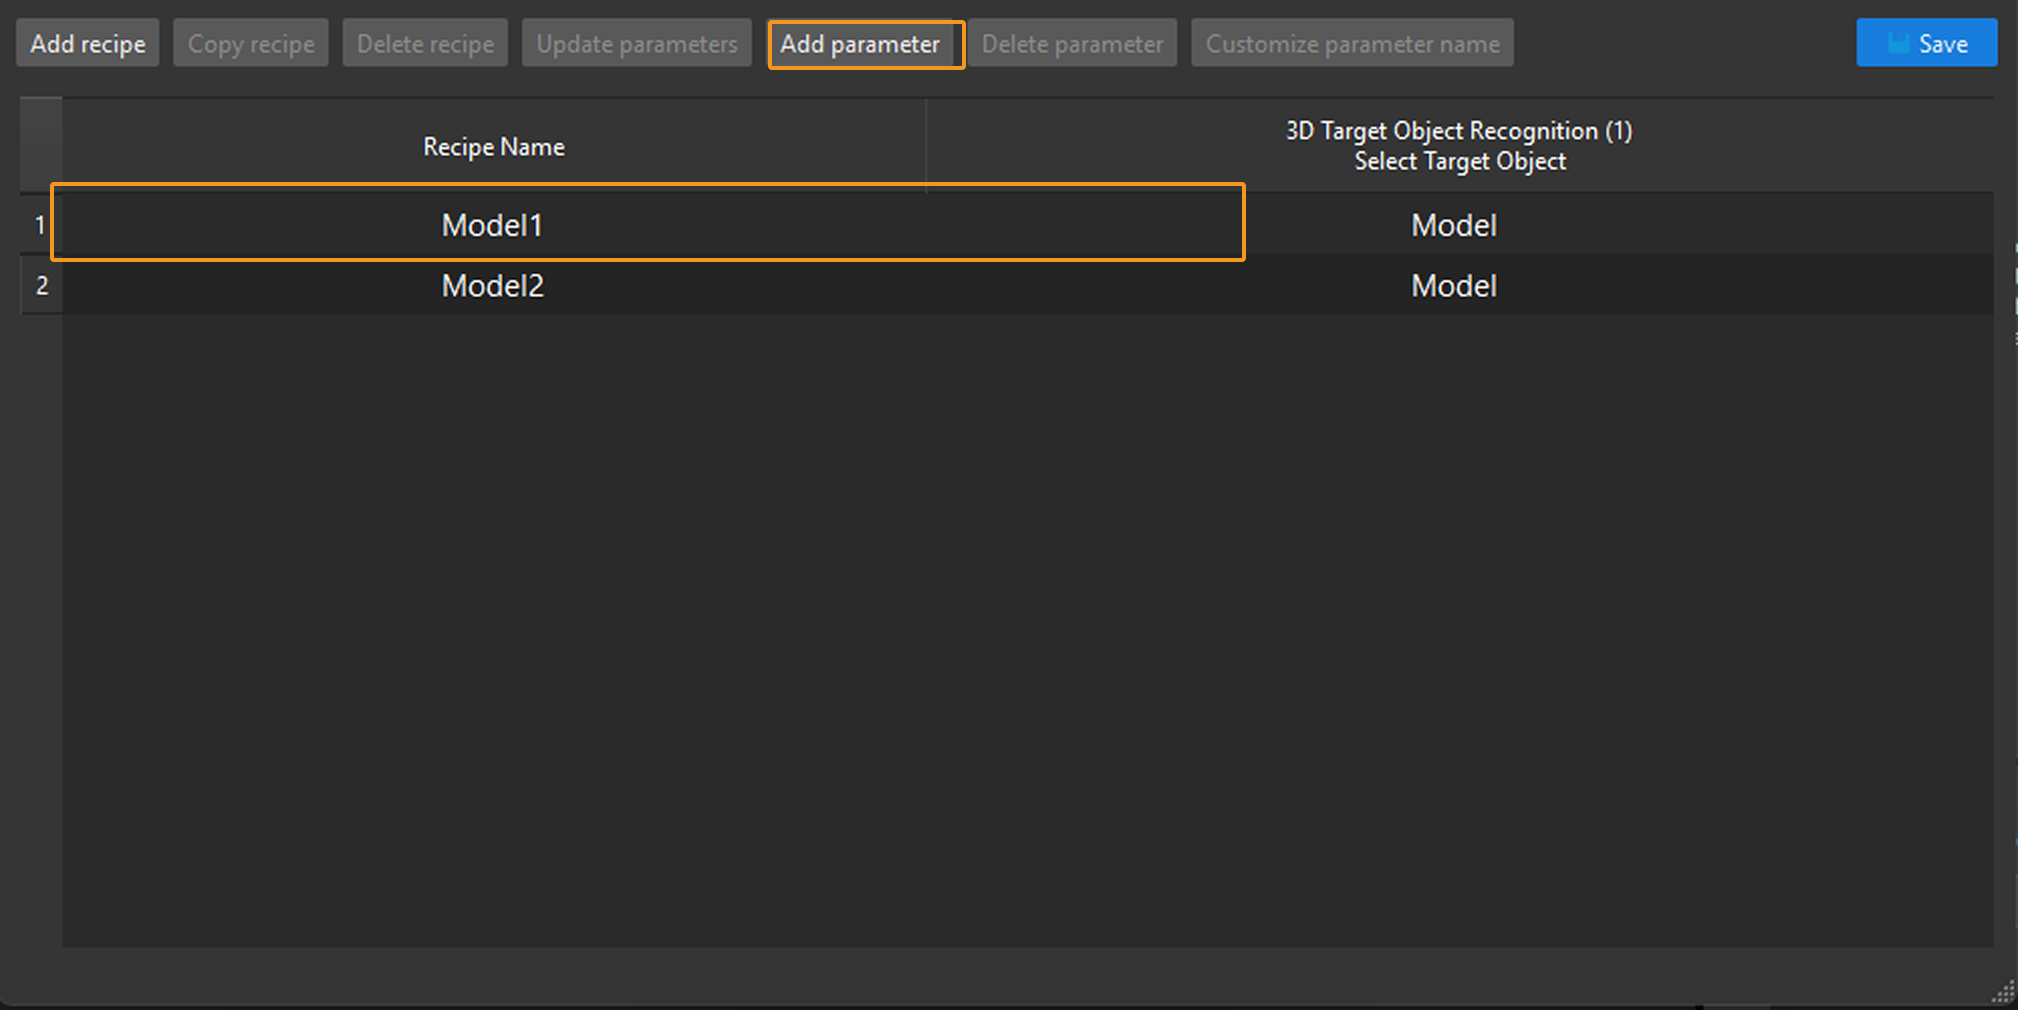
Task: Click the Add recipe button
Action: (x=87, y=43)
